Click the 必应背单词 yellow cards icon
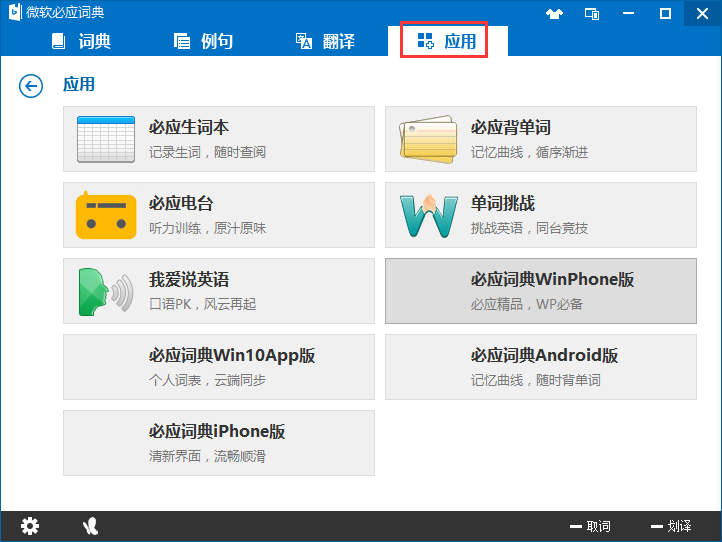 (428, 139)
